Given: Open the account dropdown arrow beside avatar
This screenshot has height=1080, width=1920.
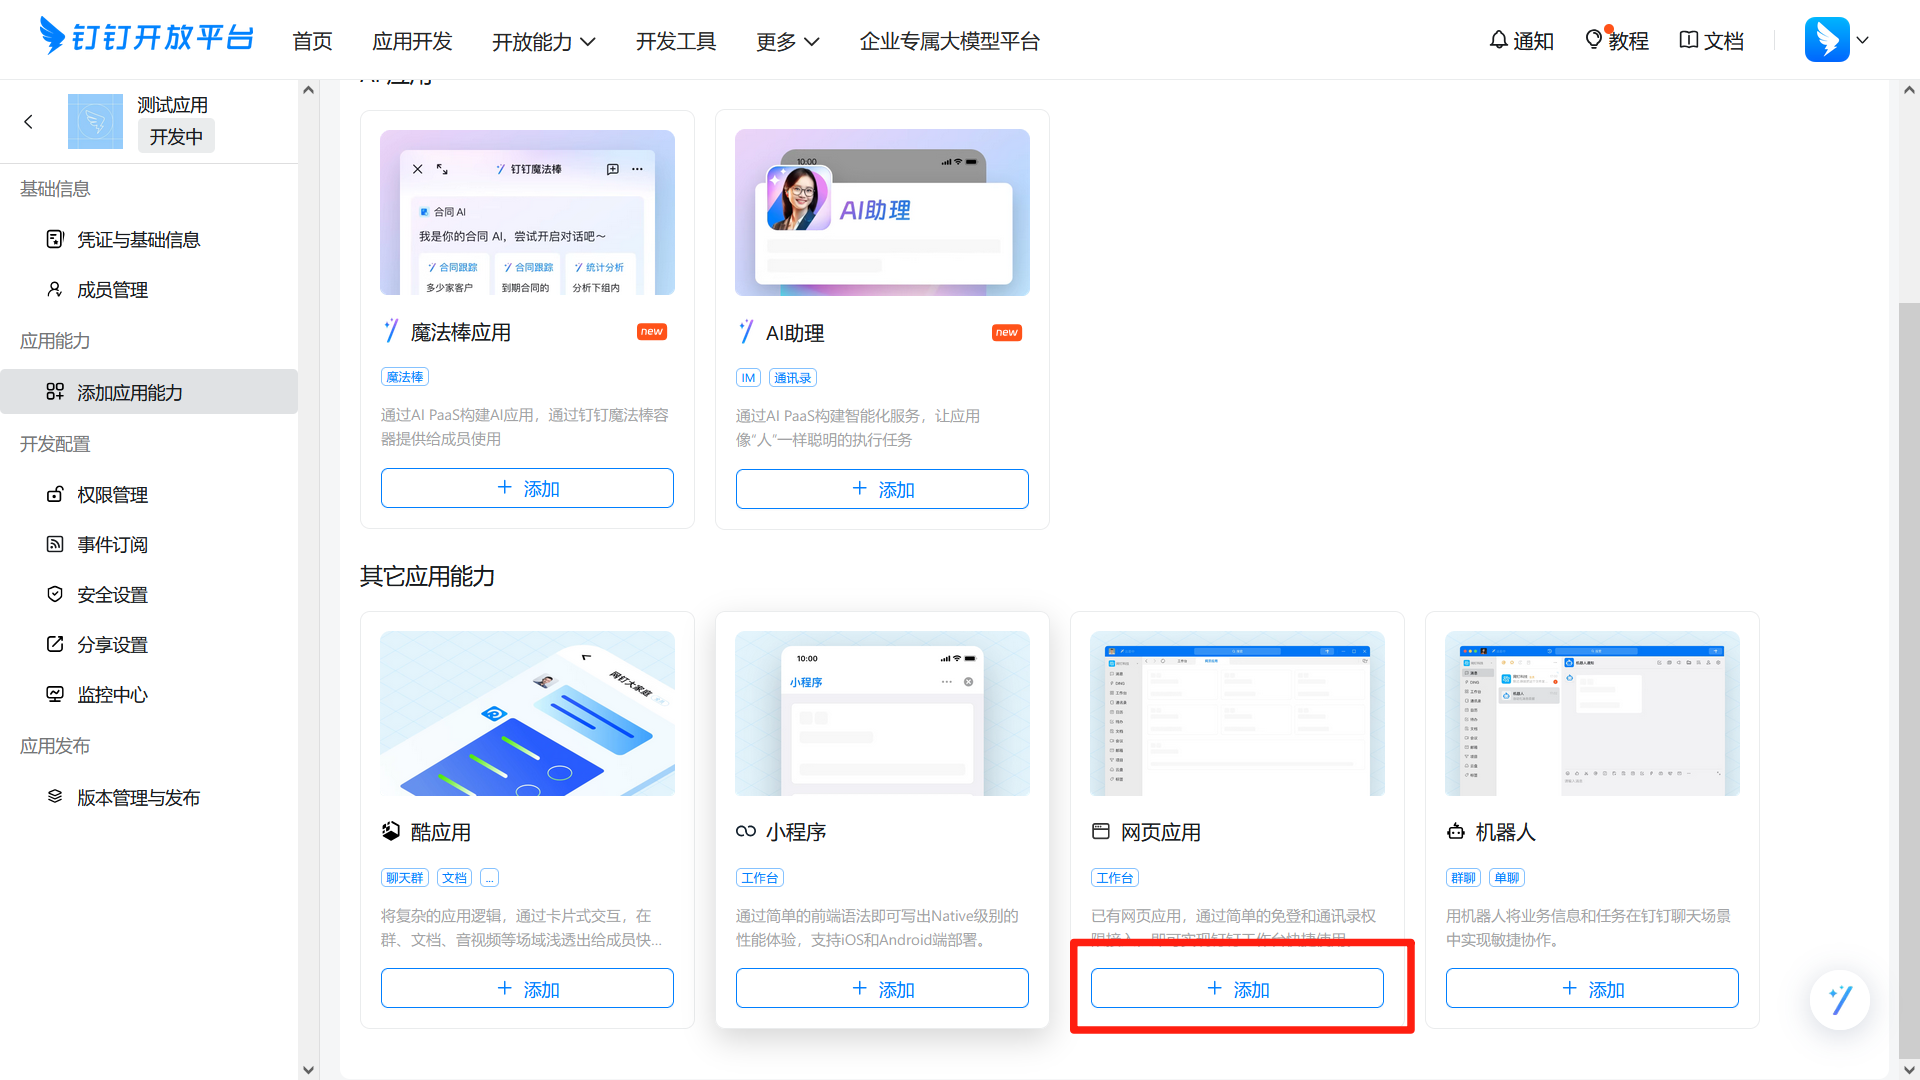Looking at the screenshot, I should (1862, 40).
